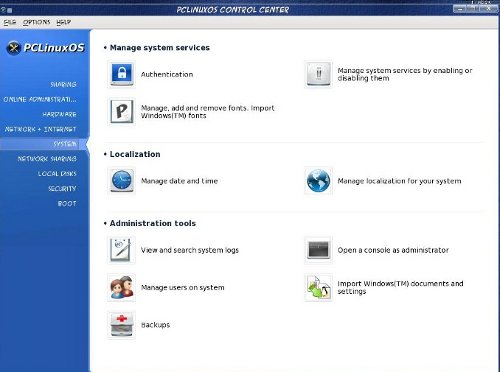Screen dimensions: 500x372
Task: Click Manage system services by enabling text
Action: click(x=405, y=74)
